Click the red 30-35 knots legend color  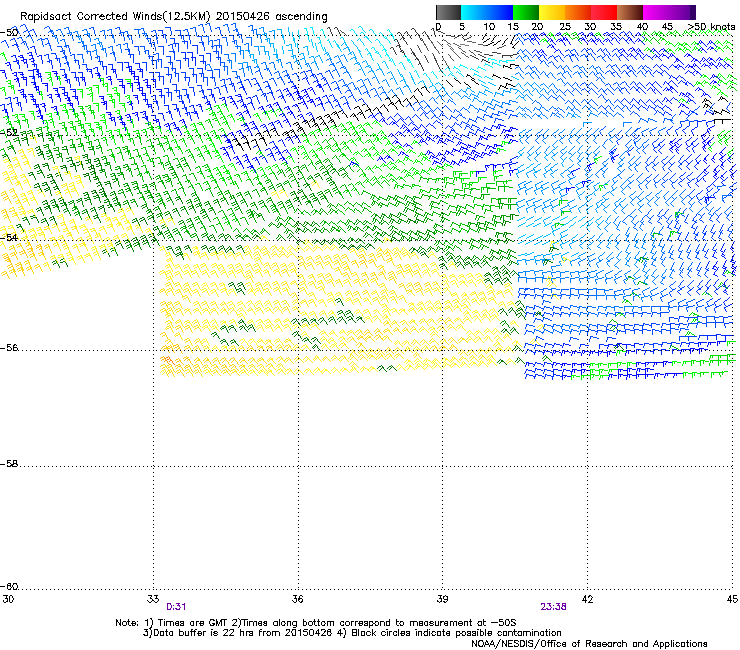pyautogui.click(x=604, y=12)
